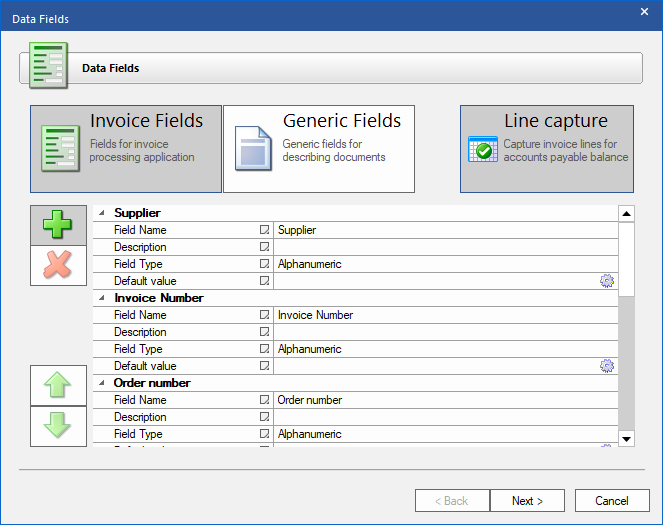The width and height of the screenshot is (663, 525).
Task: Open gear settings for Supplier default value
Action: (x=606, y=281)
